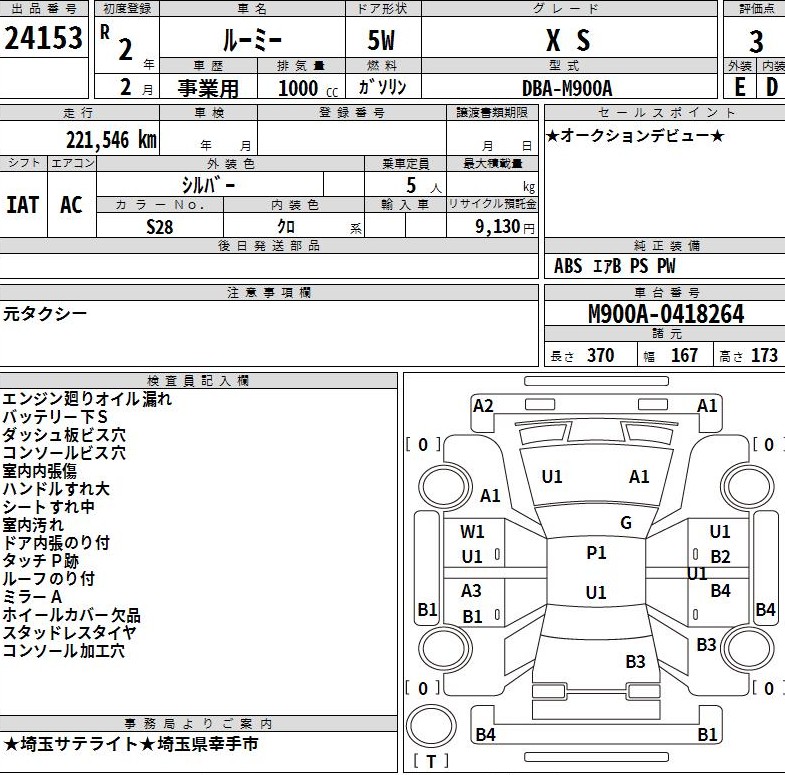Click the note "シートすれ中"

tap(49, 507)
